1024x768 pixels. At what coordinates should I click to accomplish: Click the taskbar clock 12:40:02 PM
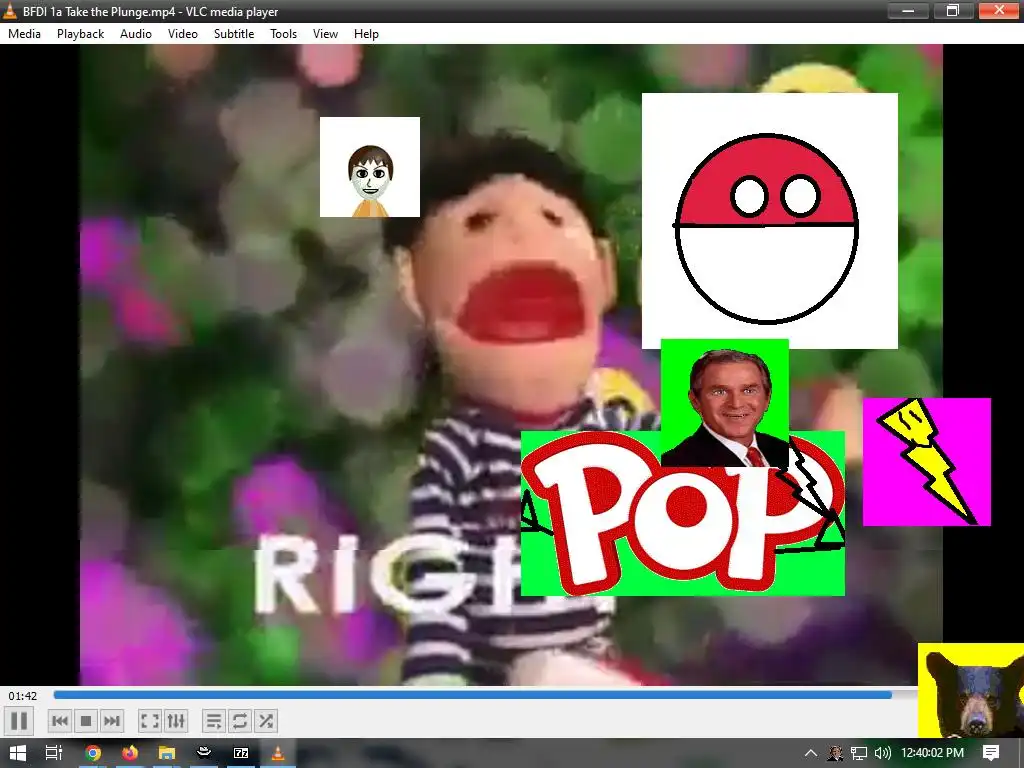click(932, 753)
